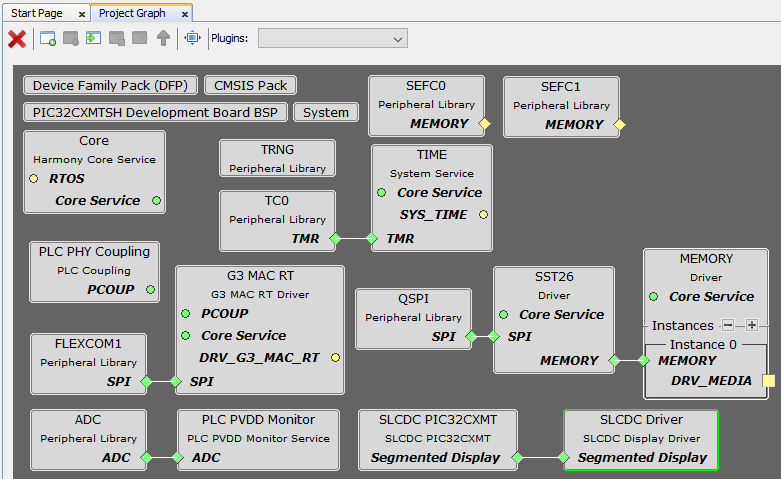
Task: Click the Core Service green circle on Core block
Action: 156,200
